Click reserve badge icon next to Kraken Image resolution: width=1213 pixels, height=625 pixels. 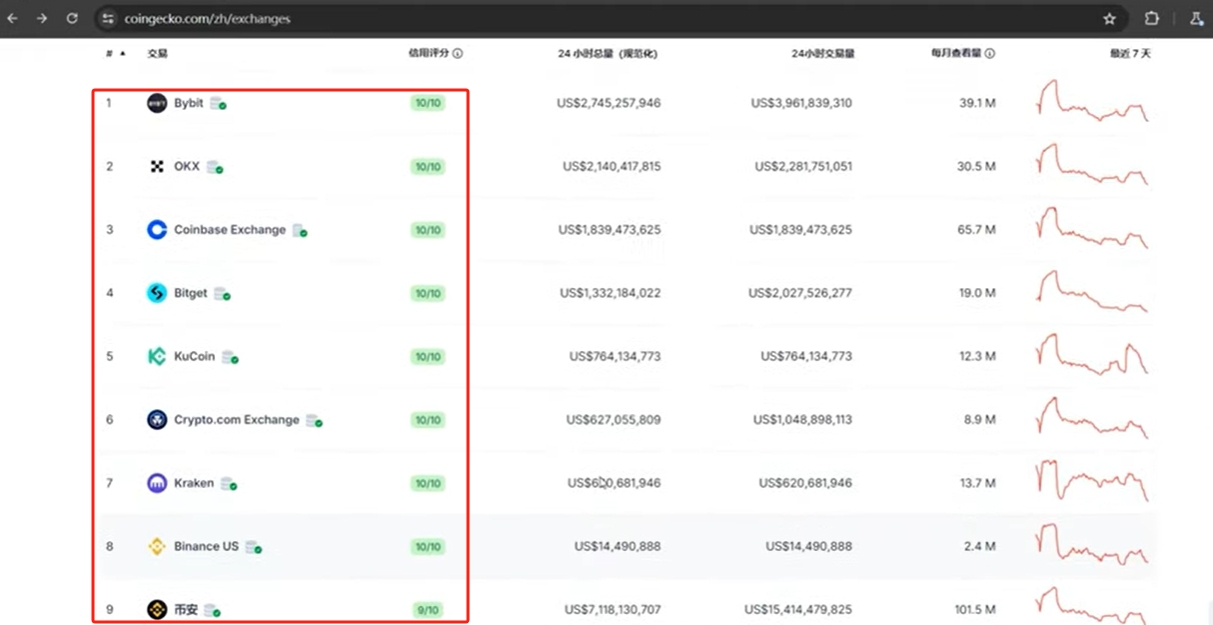click(x=228, y=484)
